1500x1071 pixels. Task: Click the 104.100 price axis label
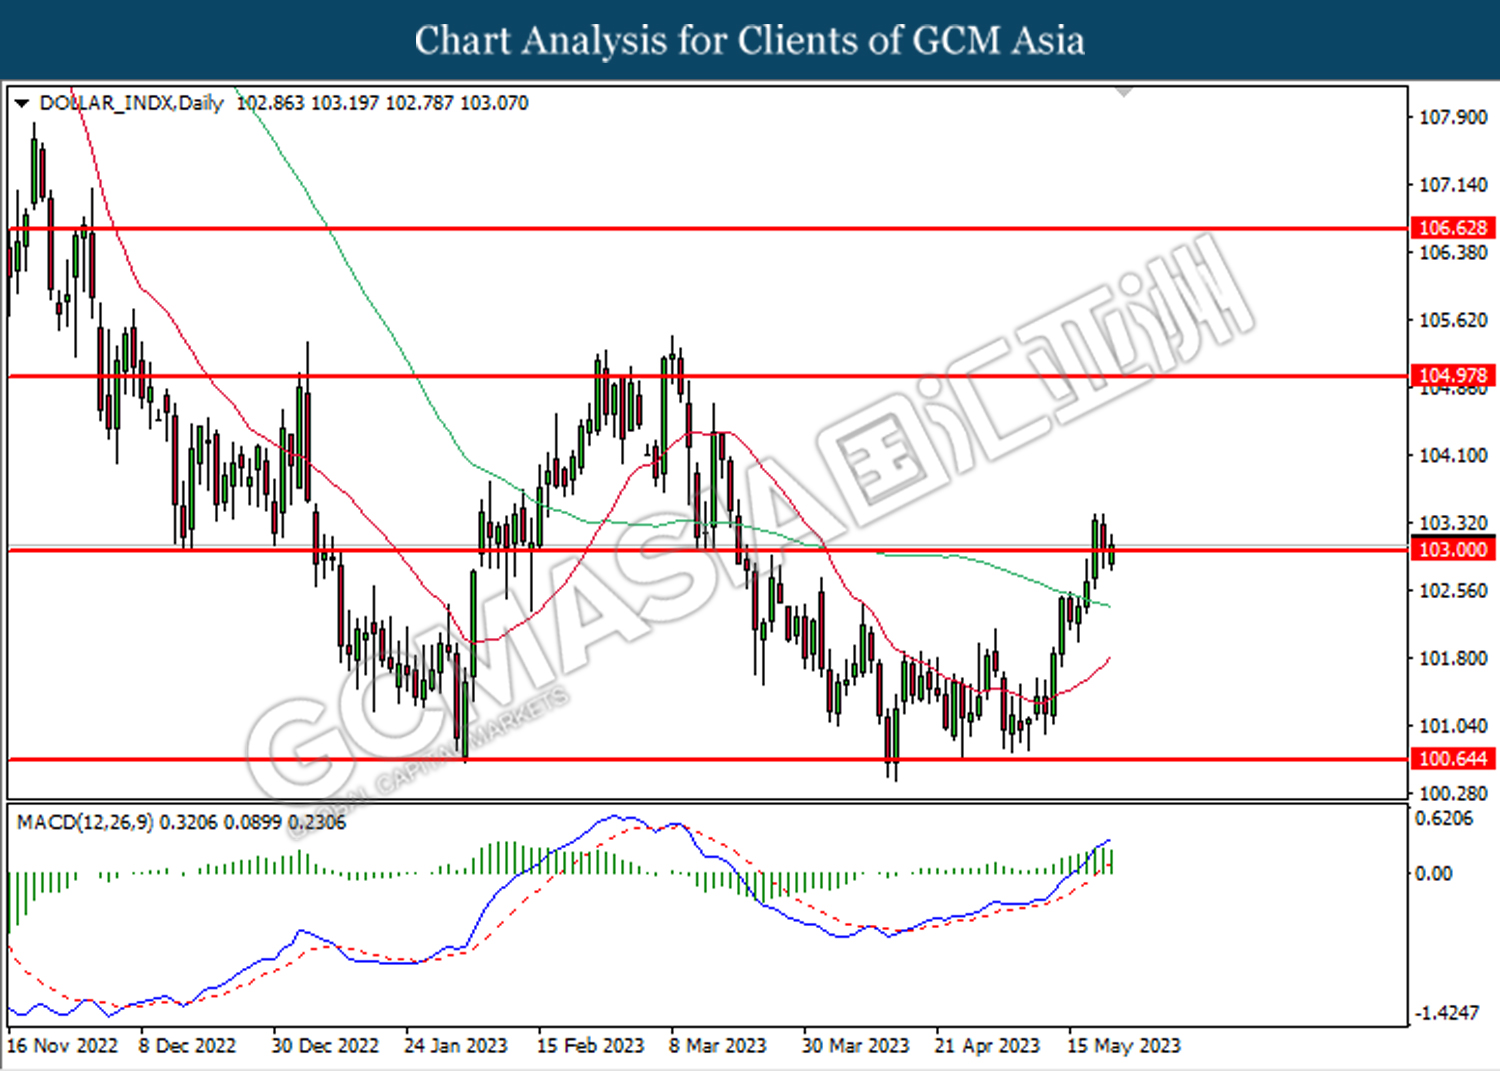tap(1453, 456)
